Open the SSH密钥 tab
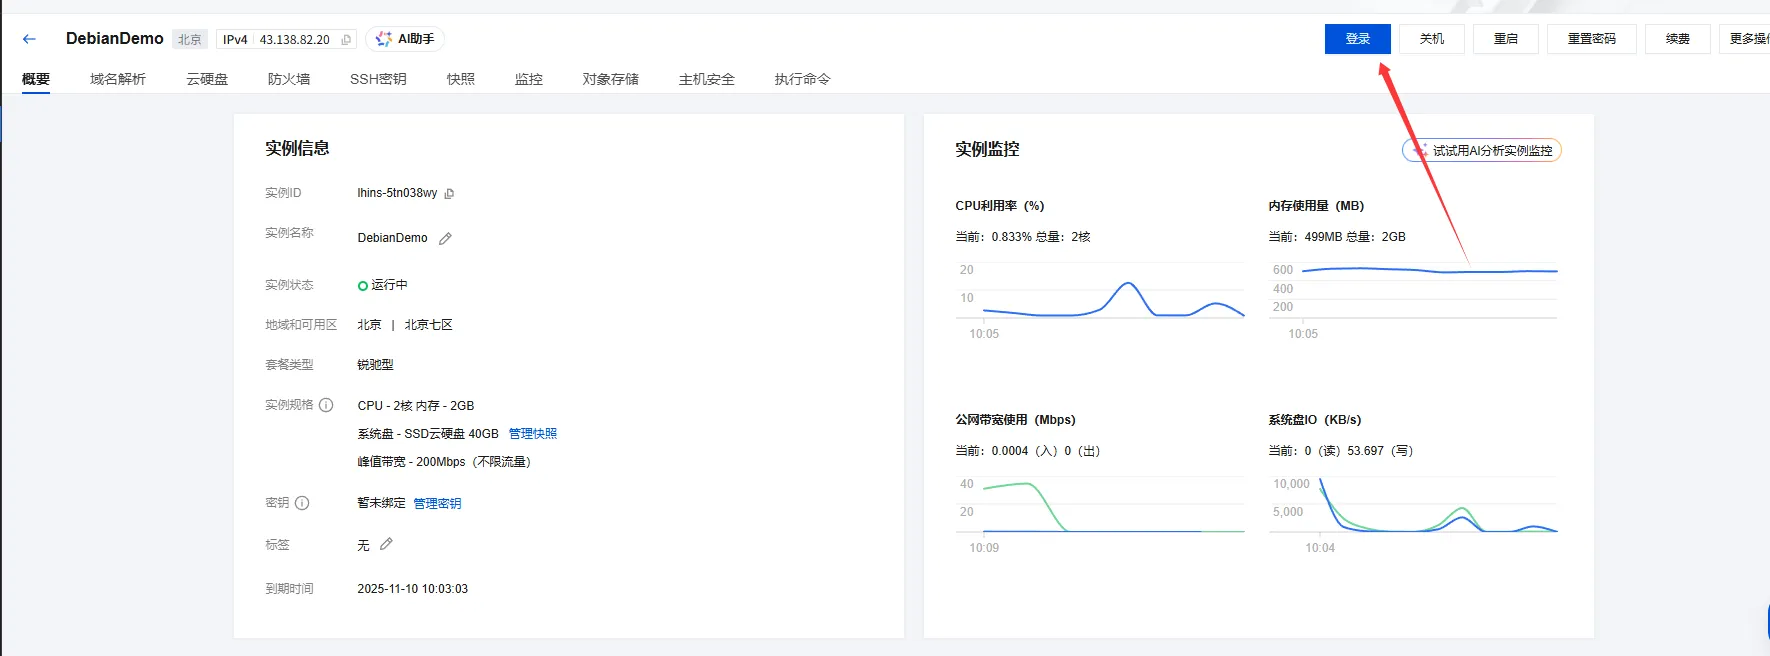 pos(378,79)
